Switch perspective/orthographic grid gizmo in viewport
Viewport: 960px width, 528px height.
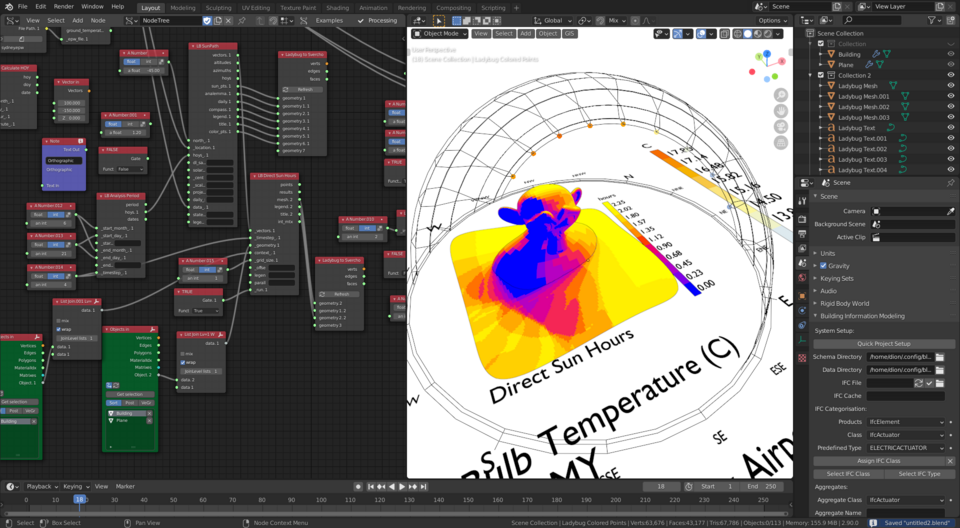[781, 143]
